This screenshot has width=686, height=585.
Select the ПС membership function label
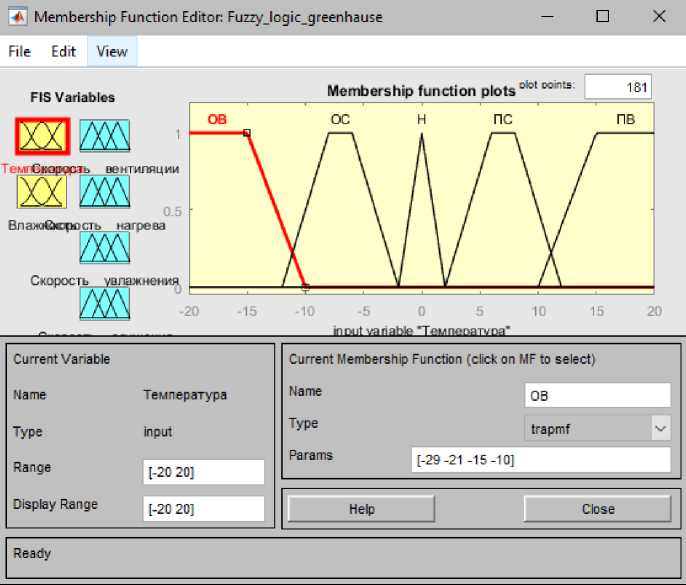point(503,119)
